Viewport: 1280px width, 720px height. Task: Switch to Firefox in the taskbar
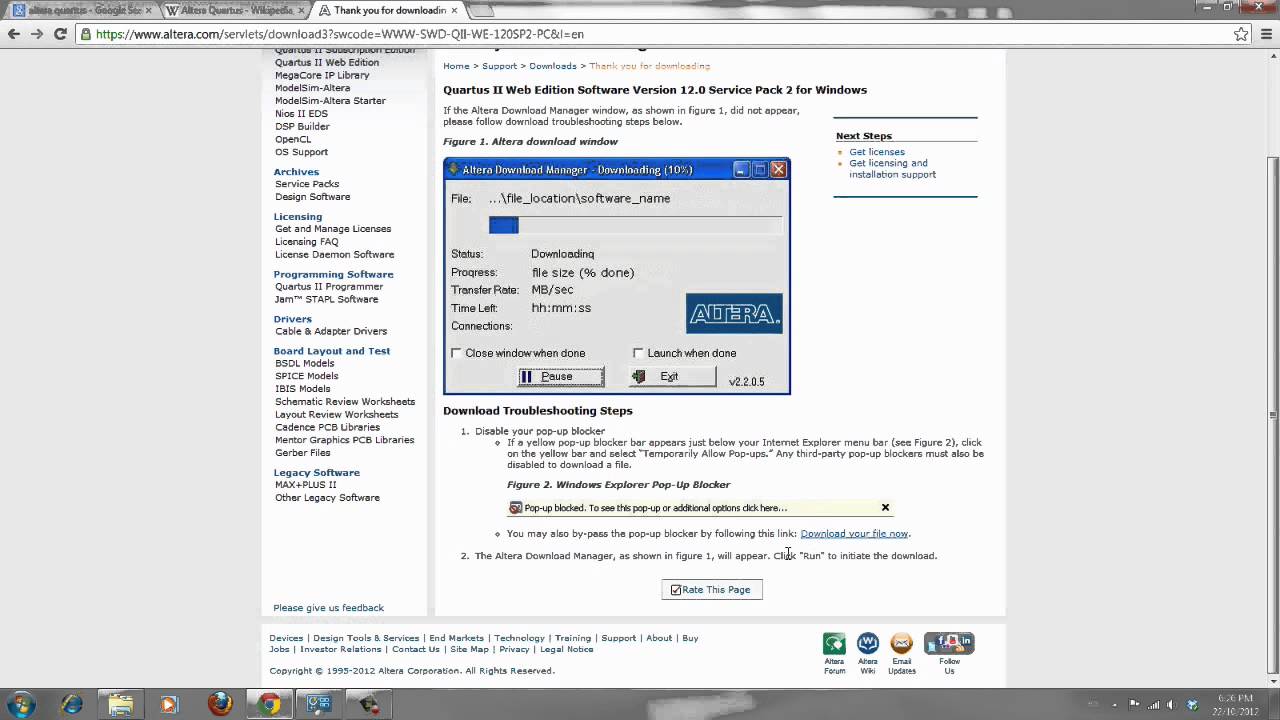219,704
